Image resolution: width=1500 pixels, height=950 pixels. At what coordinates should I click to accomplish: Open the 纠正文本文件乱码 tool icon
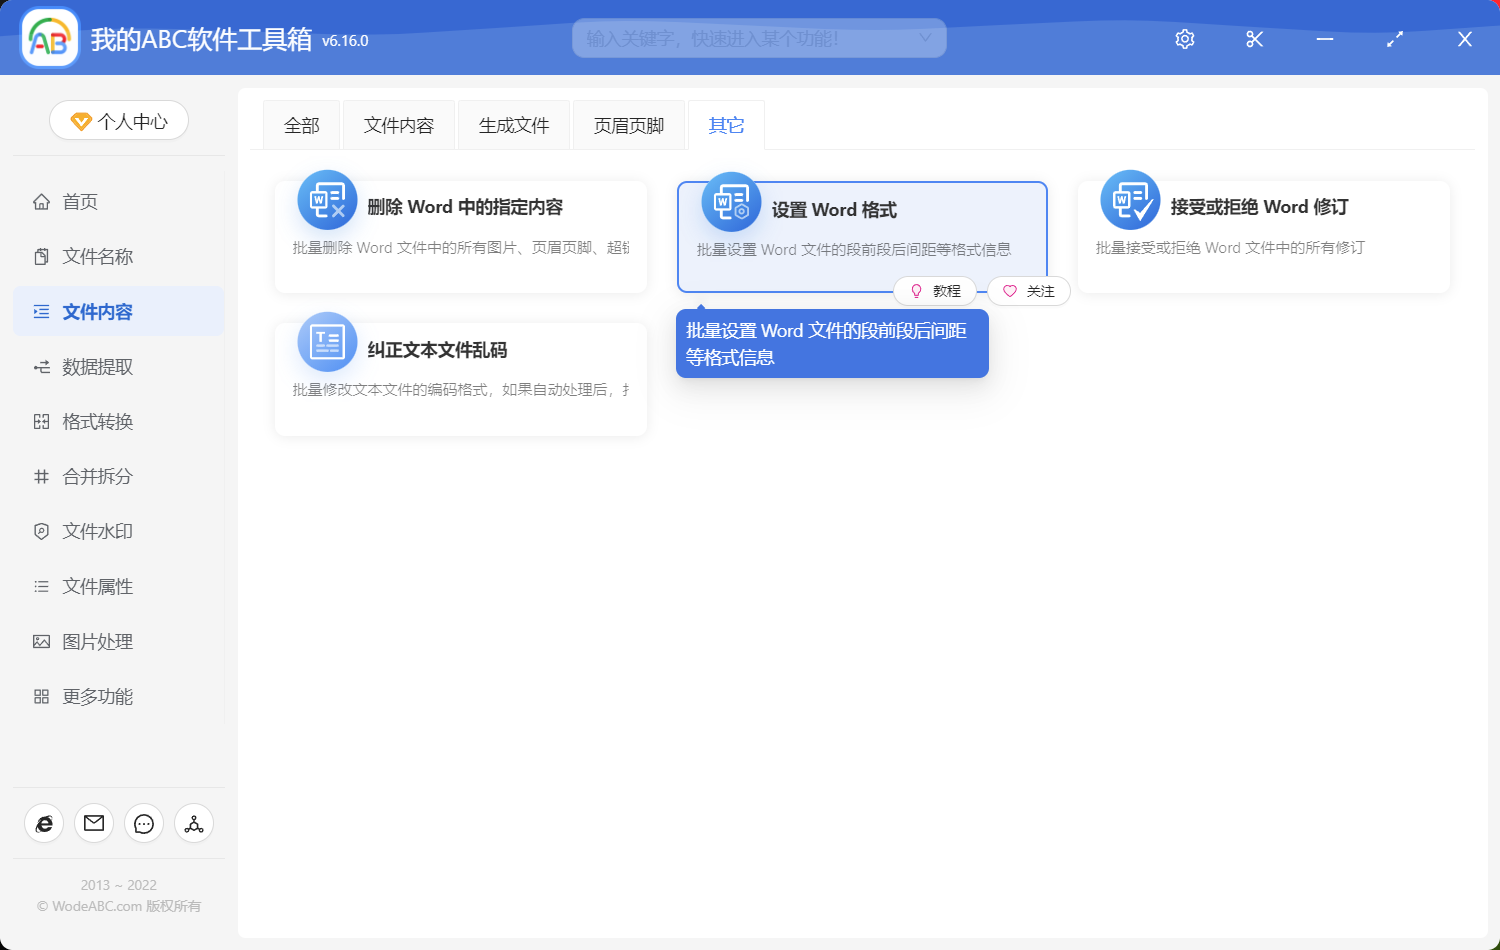[327, 342]
